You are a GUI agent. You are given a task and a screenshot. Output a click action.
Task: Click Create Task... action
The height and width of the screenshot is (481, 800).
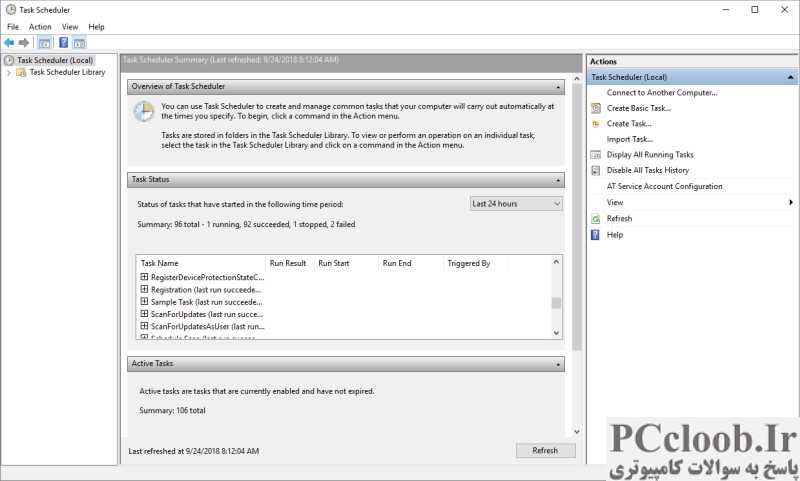tap(629, 124)
